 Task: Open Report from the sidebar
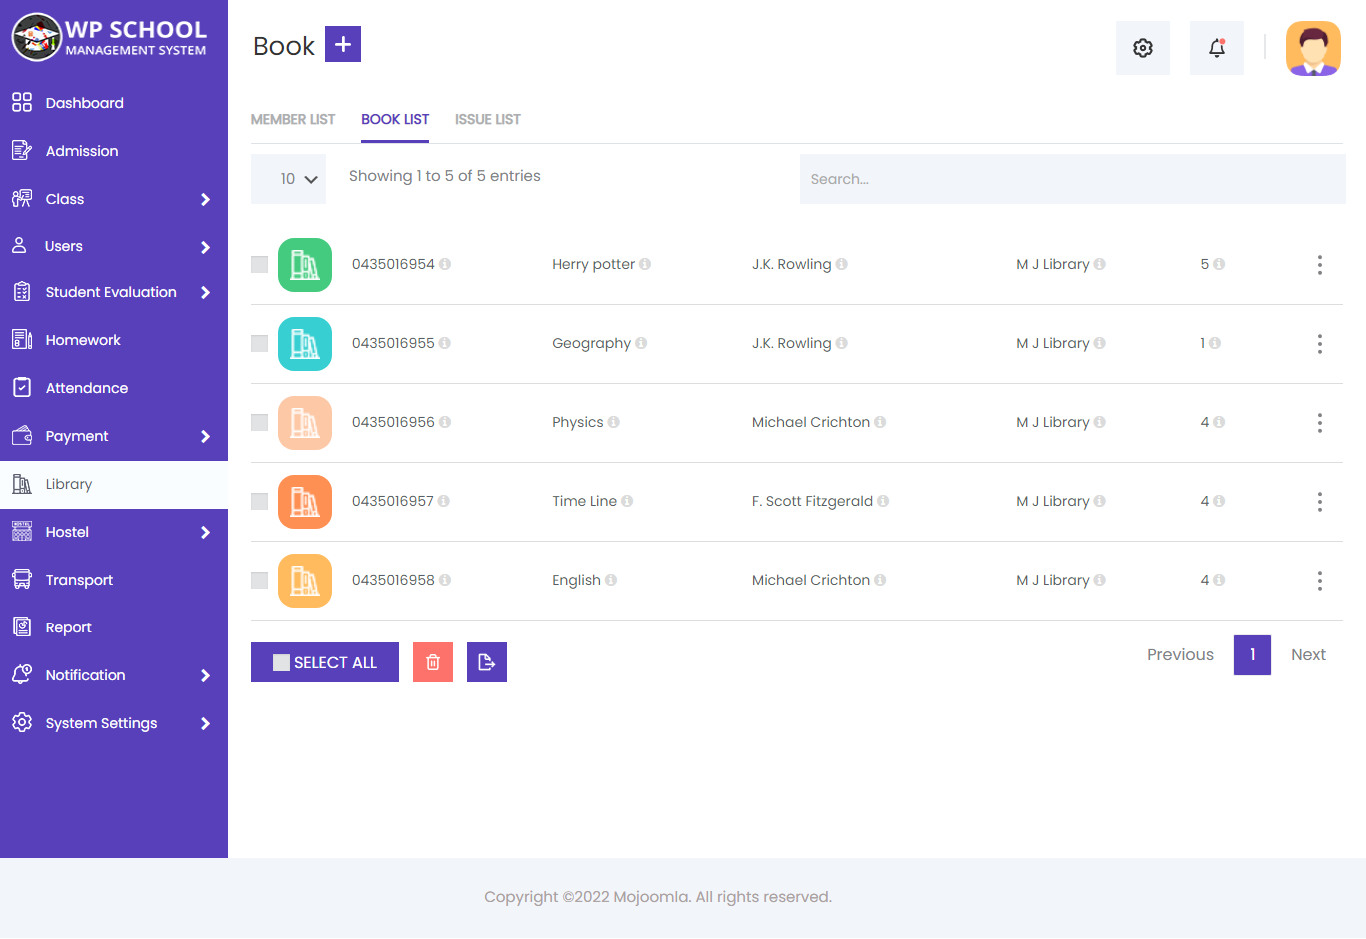click(114, 627)
